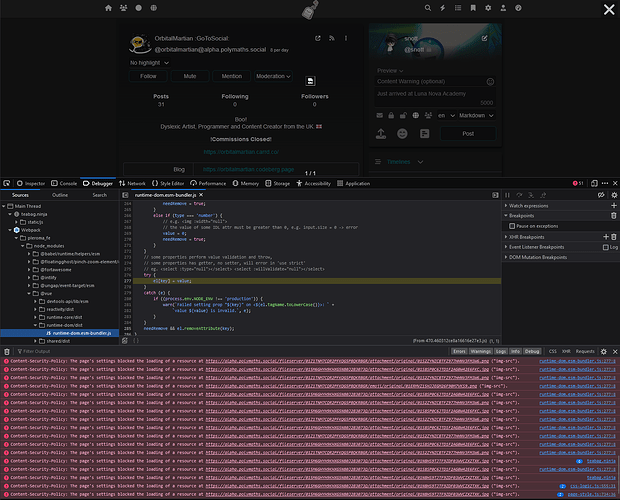Click the Mention button
Image resolution: width=620 pixels, height=500 pixels.
(x=232, y=76)
